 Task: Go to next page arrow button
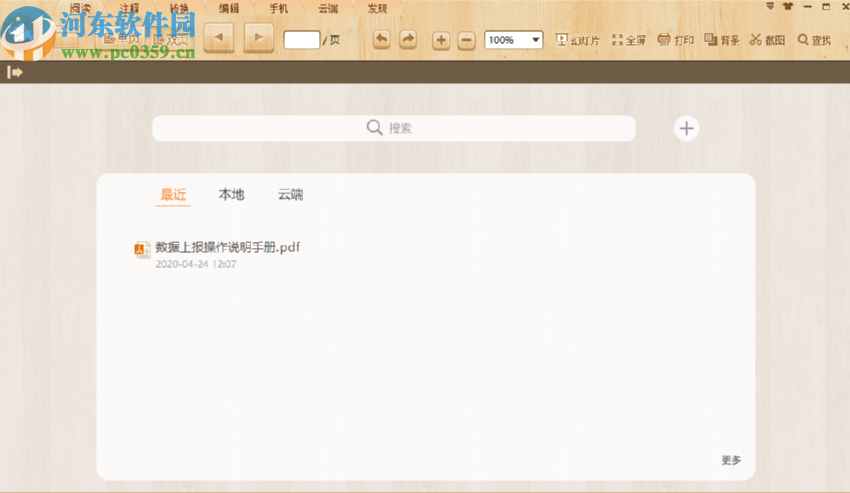tap(259, 38)
